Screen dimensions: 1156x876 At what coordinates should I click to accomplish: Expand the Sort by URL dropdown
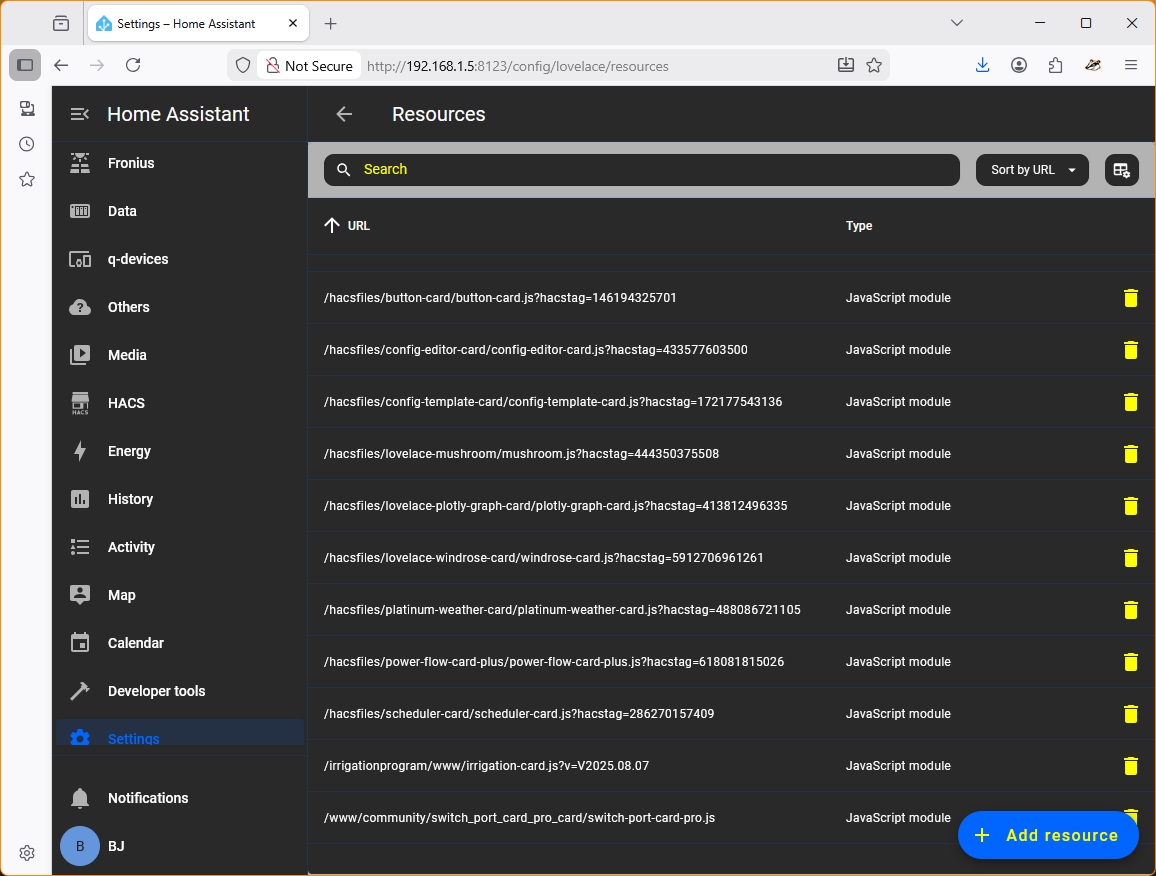[x=1032, y=170]
